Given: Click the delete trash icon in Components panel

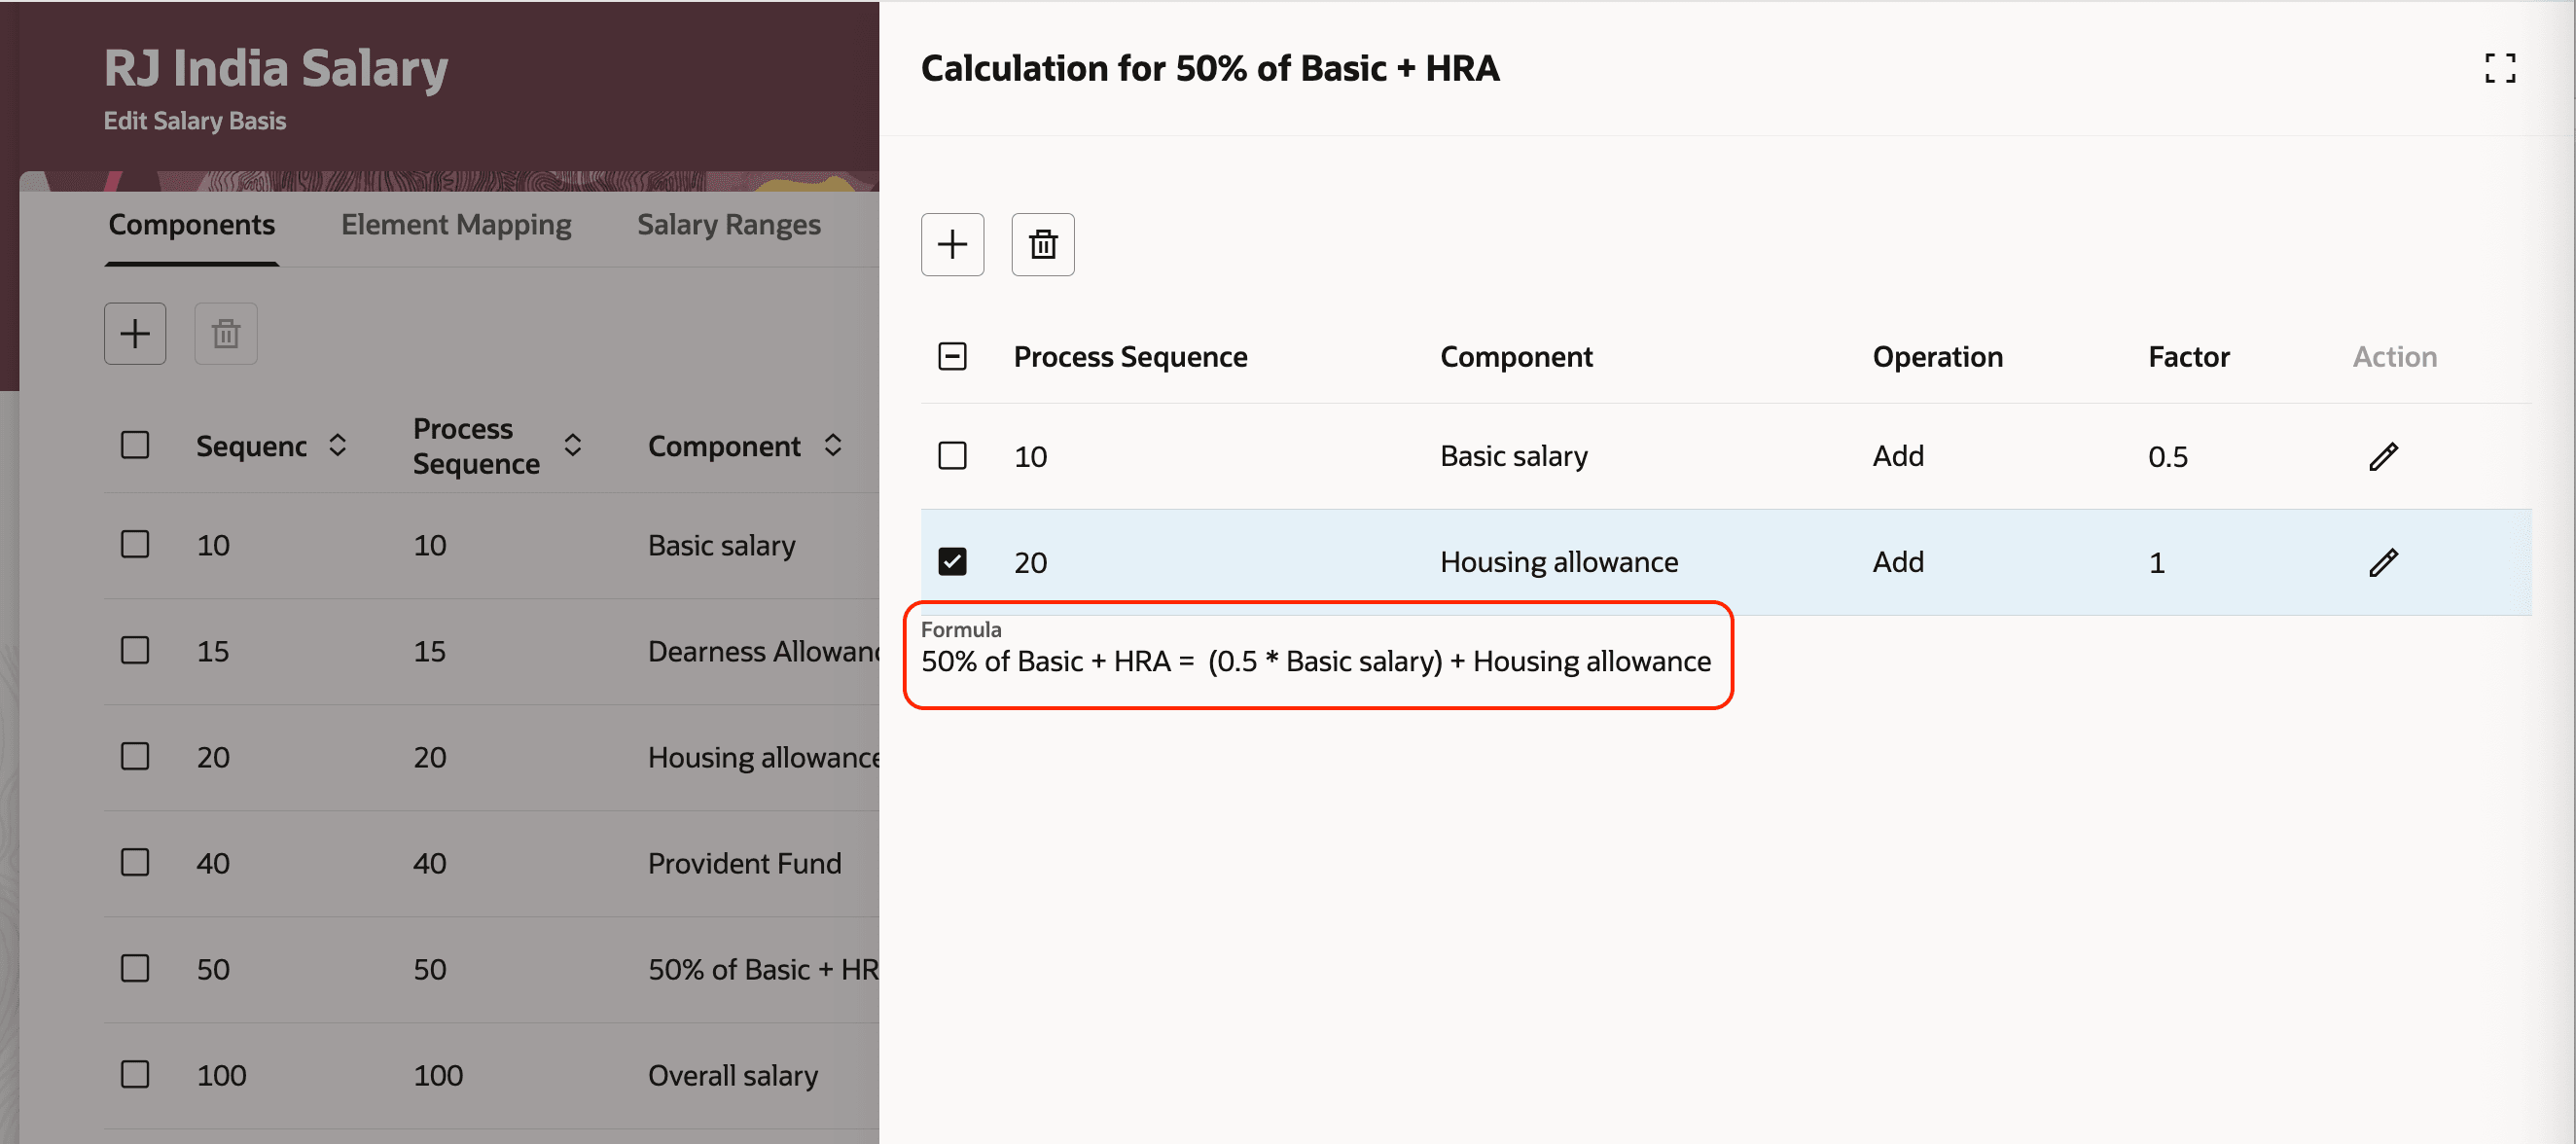Looking at the screenshot, I should click(x=225, y=333).
